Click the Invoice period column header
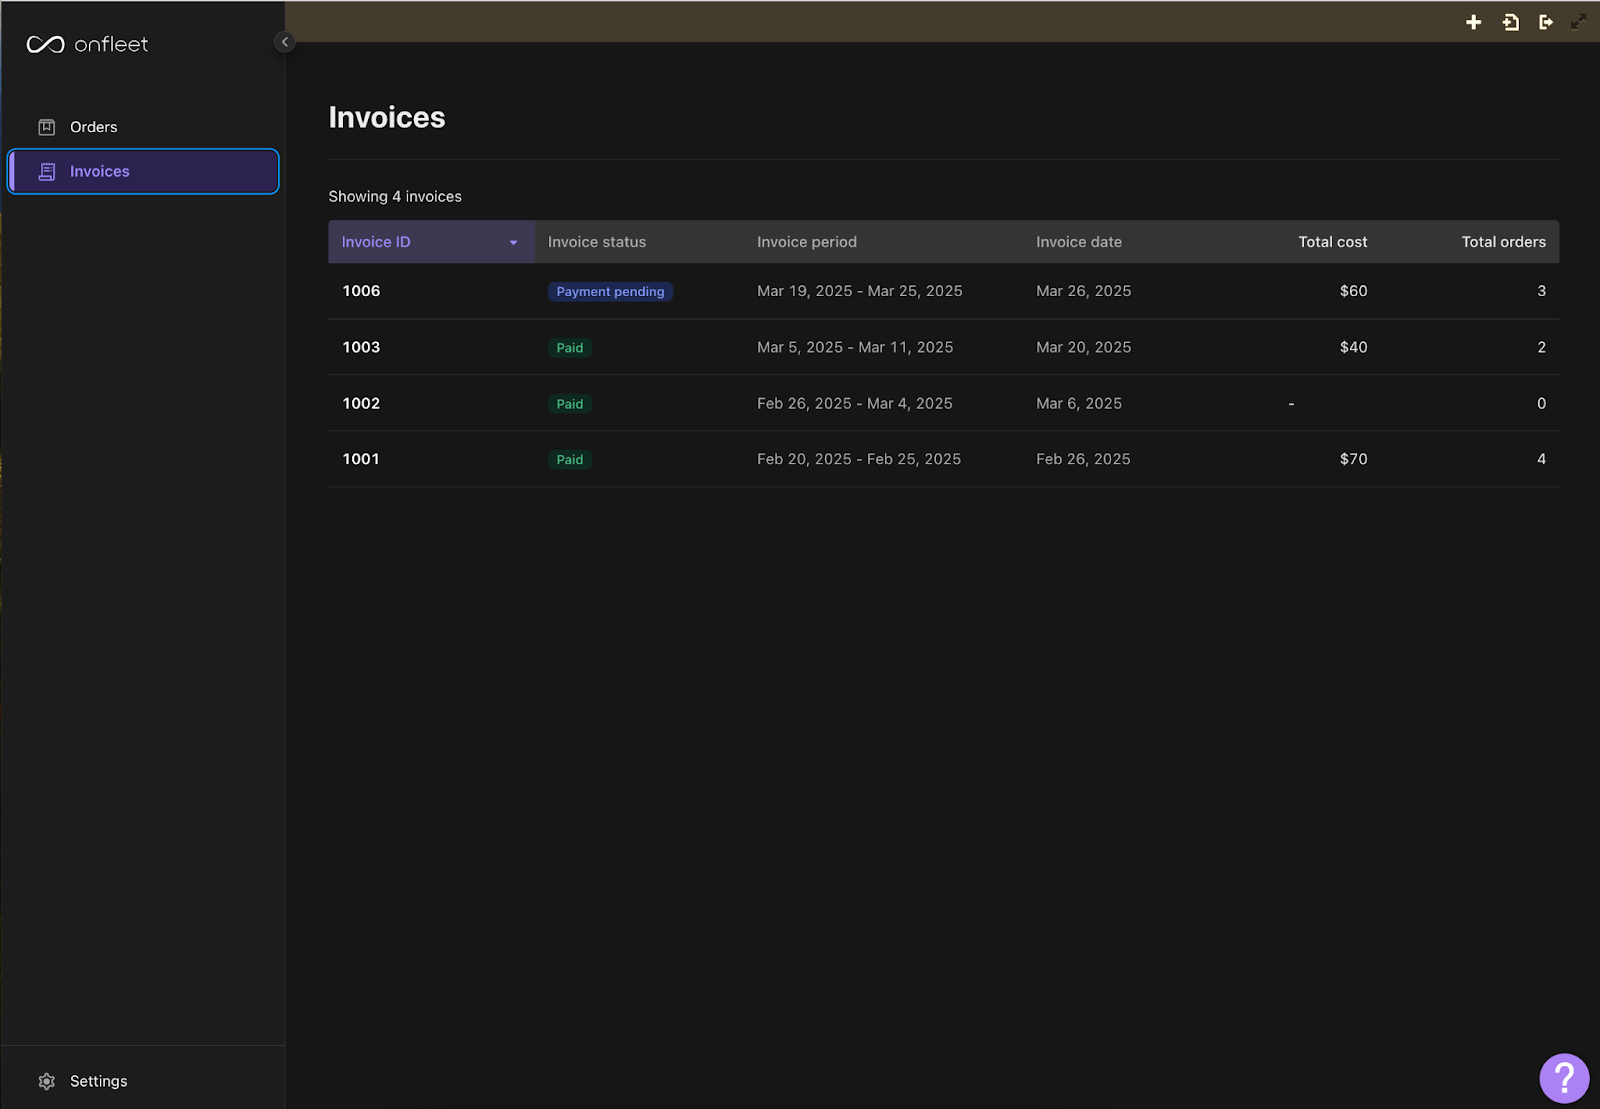This screenshot has width=1600, height=1109. pyautogui.click(x=807, y=242)
